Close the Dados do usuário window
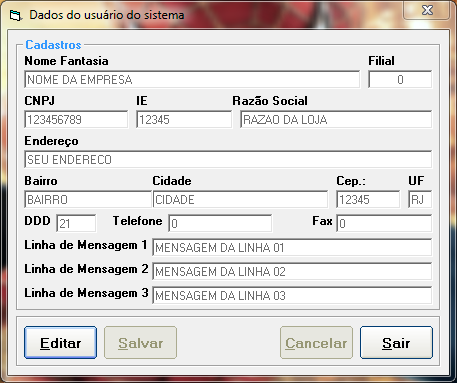457x383 pixels. pos(427,10)
